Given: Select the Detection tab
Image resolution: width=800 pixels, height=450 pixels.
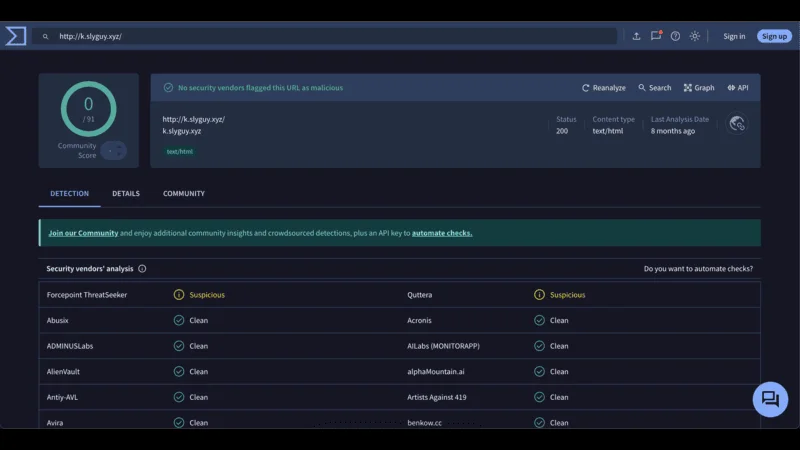Looking at the screenshot, I should click(x=70, y=194).
